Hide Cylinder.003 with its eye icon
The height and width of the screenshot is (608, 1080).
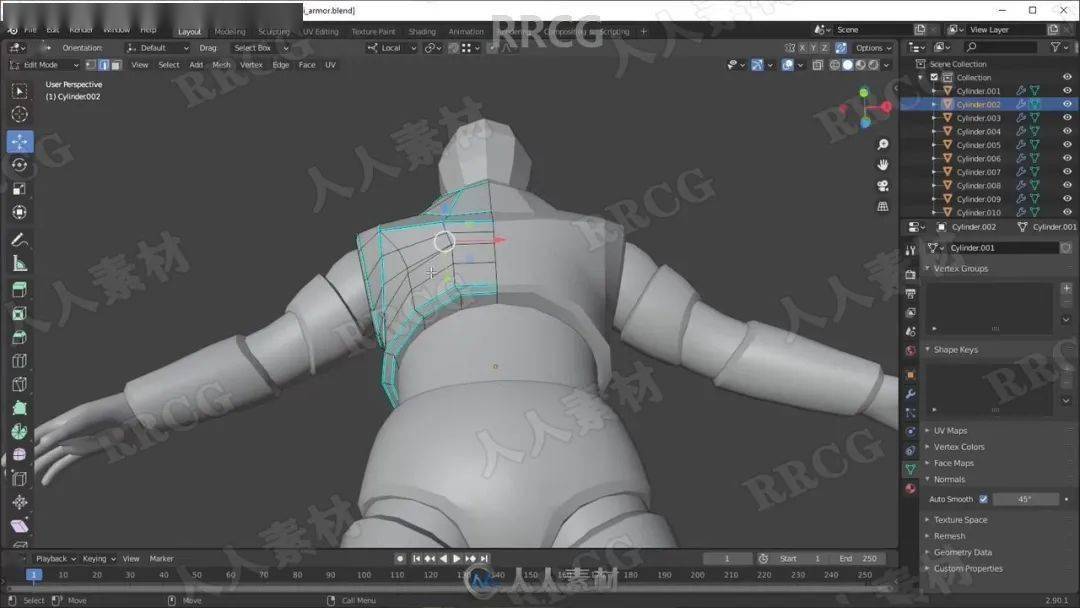coord(1067,118)
